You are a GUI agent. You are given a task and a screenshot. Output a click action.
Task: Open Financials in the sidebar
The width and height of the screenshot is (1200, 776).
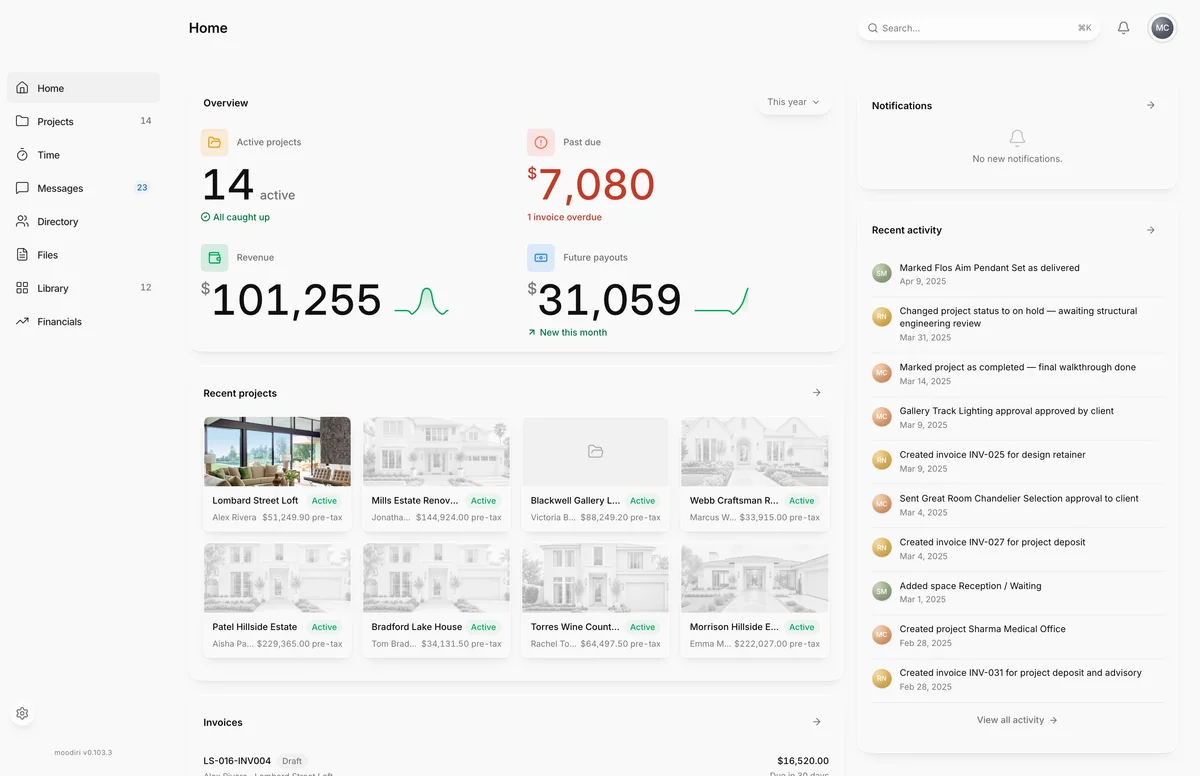tap(83, 321)
